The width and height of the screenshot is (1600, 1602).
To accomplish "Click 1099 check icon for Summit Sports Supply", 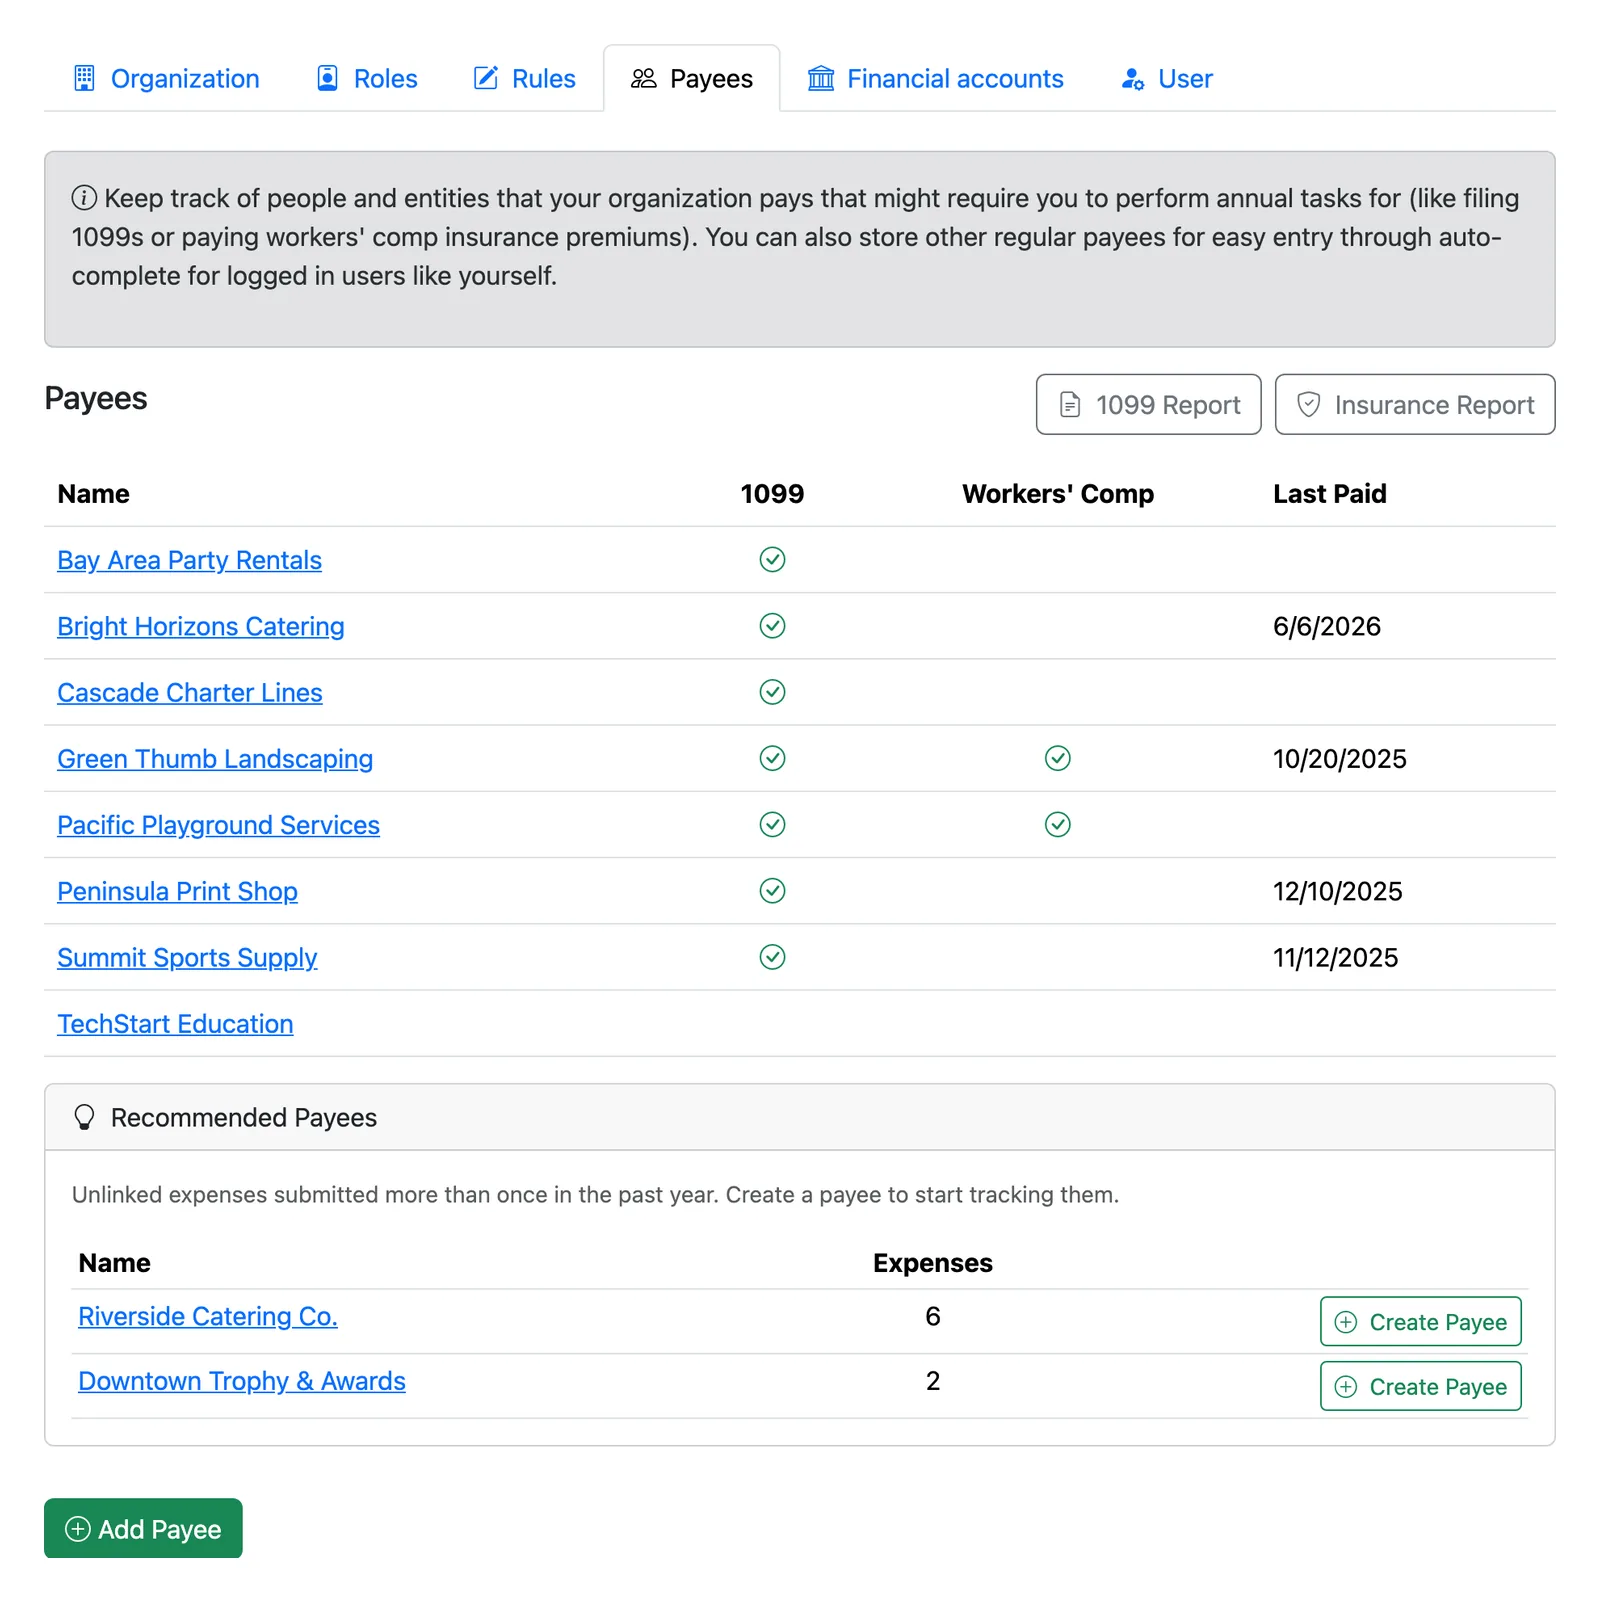I will 772,956.
